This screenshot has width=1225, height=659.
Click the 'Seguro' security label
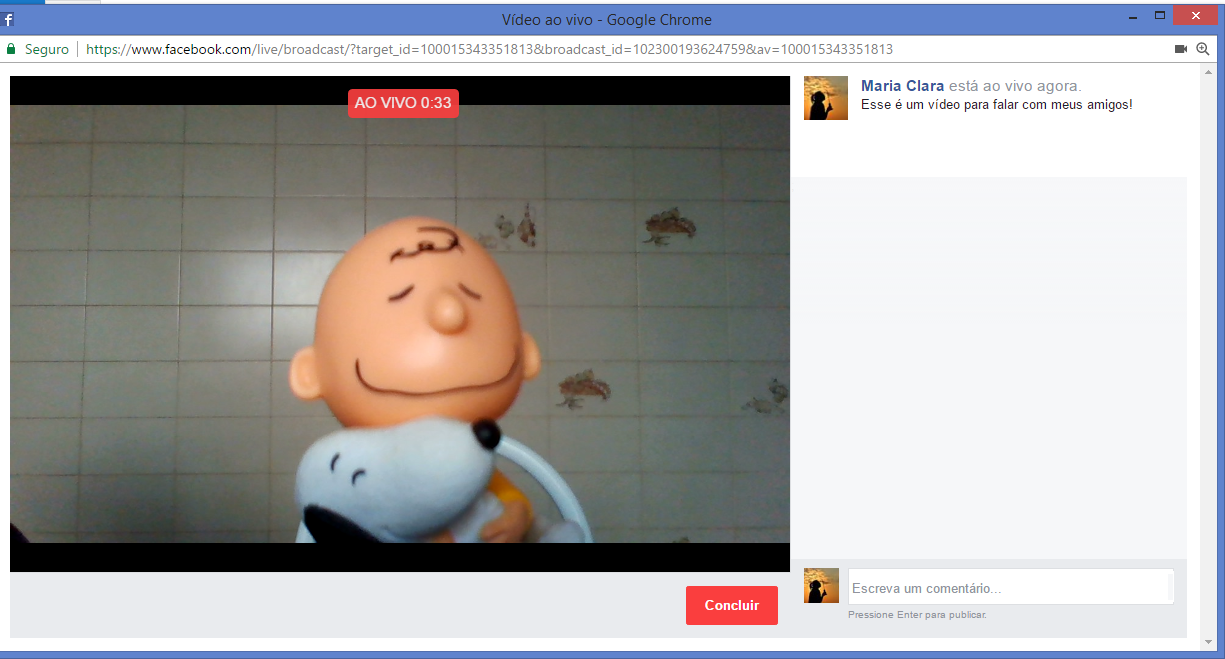[x=47, y=49]
